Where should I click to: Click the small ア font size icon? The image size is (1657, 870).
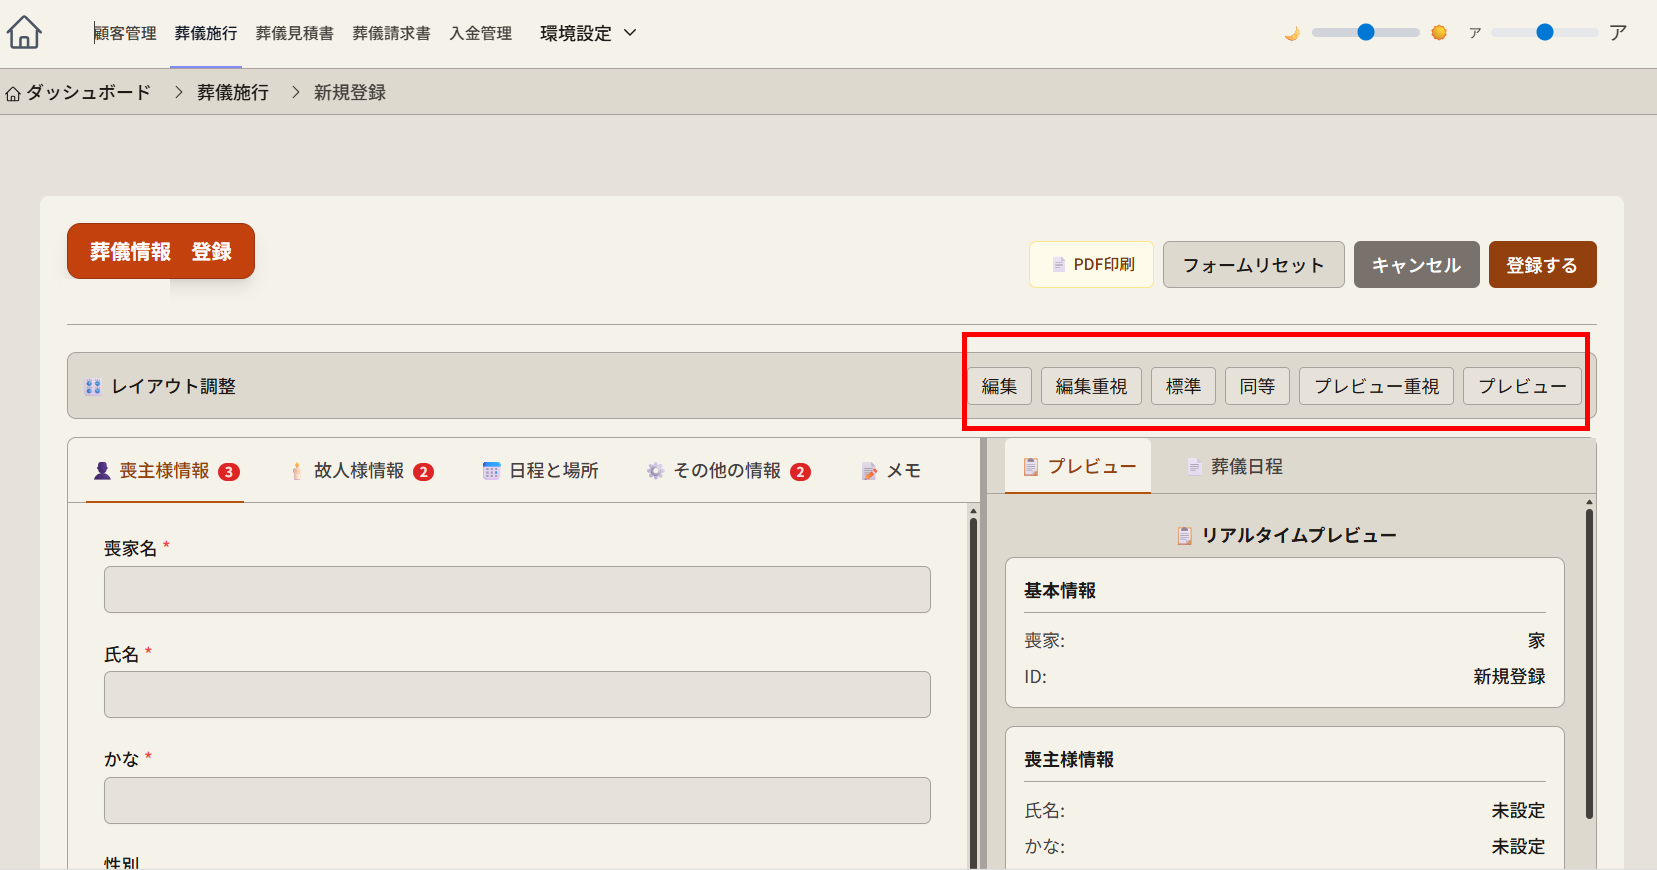[1474, 33]
